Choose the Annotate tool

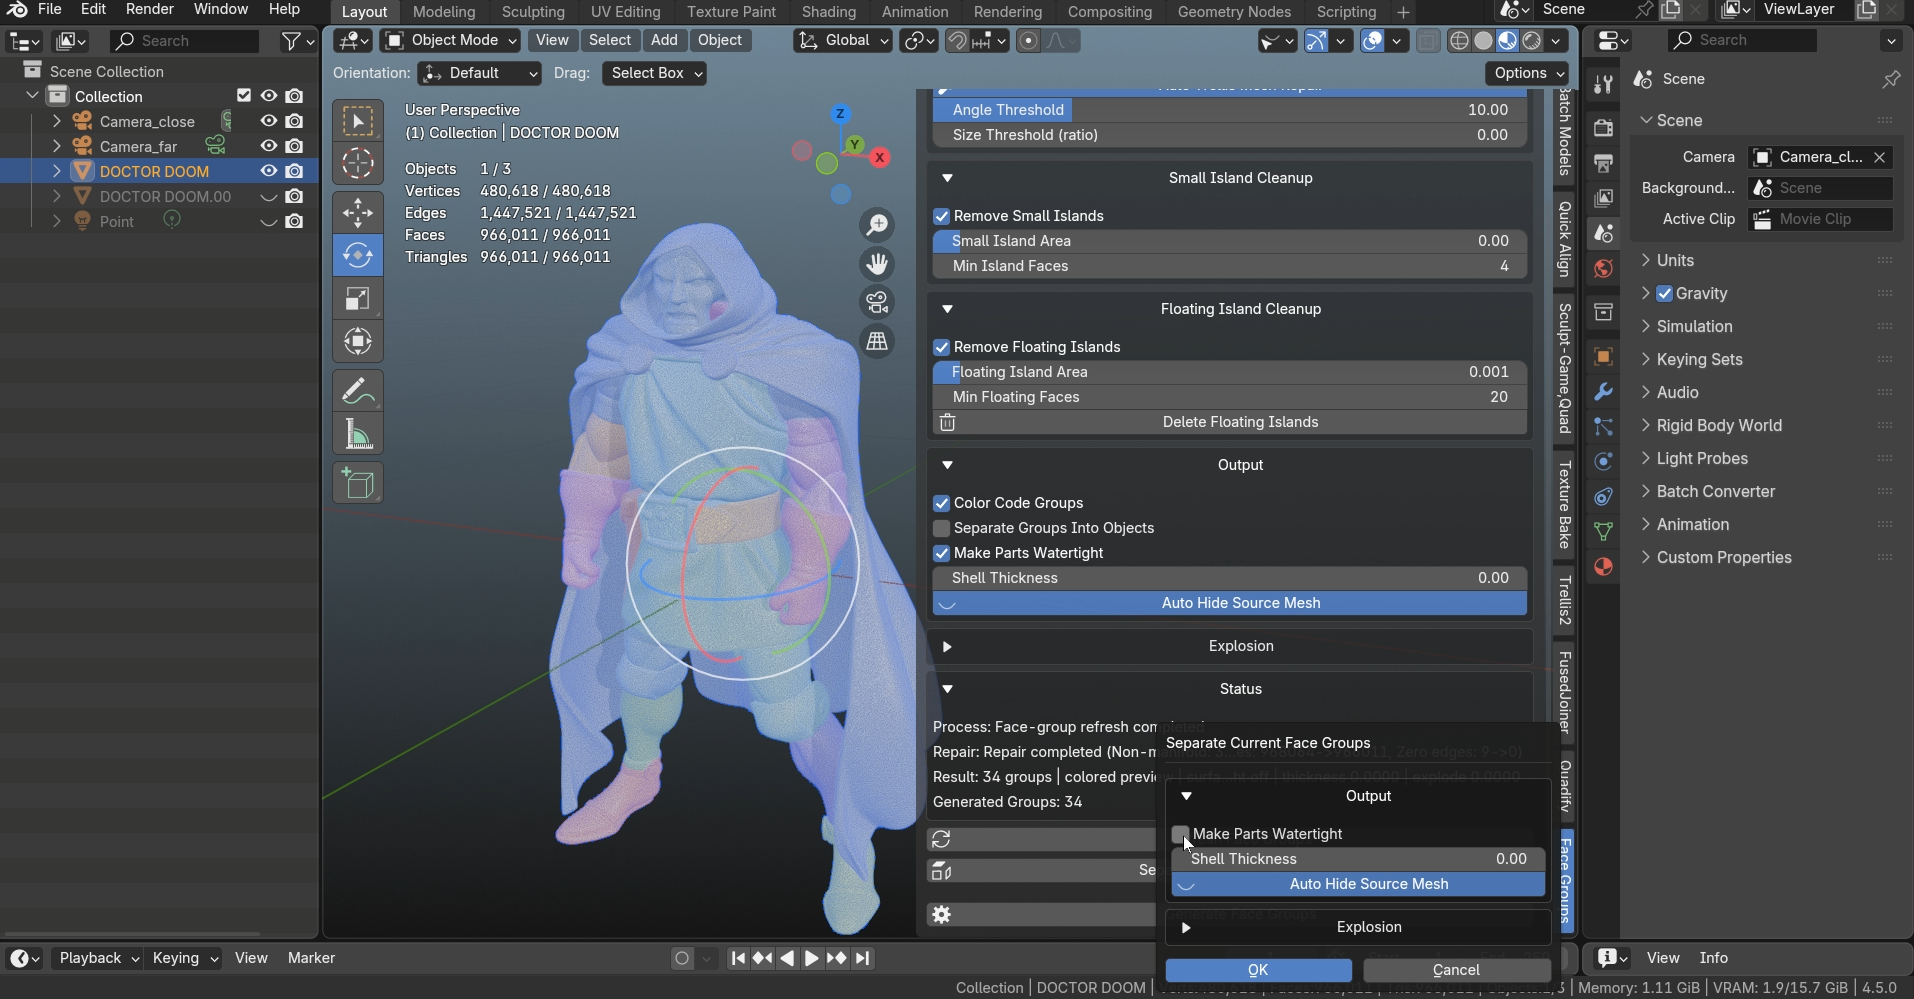tap(358, 391)
